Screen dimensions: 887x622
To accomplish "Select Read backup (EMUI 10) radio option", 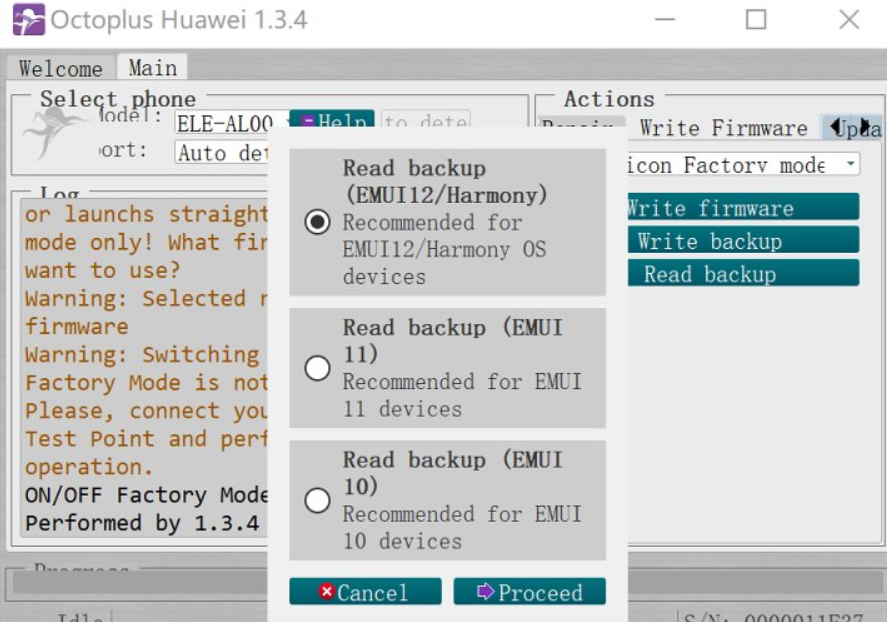I will pyautogui.click(x=317, y=500).
